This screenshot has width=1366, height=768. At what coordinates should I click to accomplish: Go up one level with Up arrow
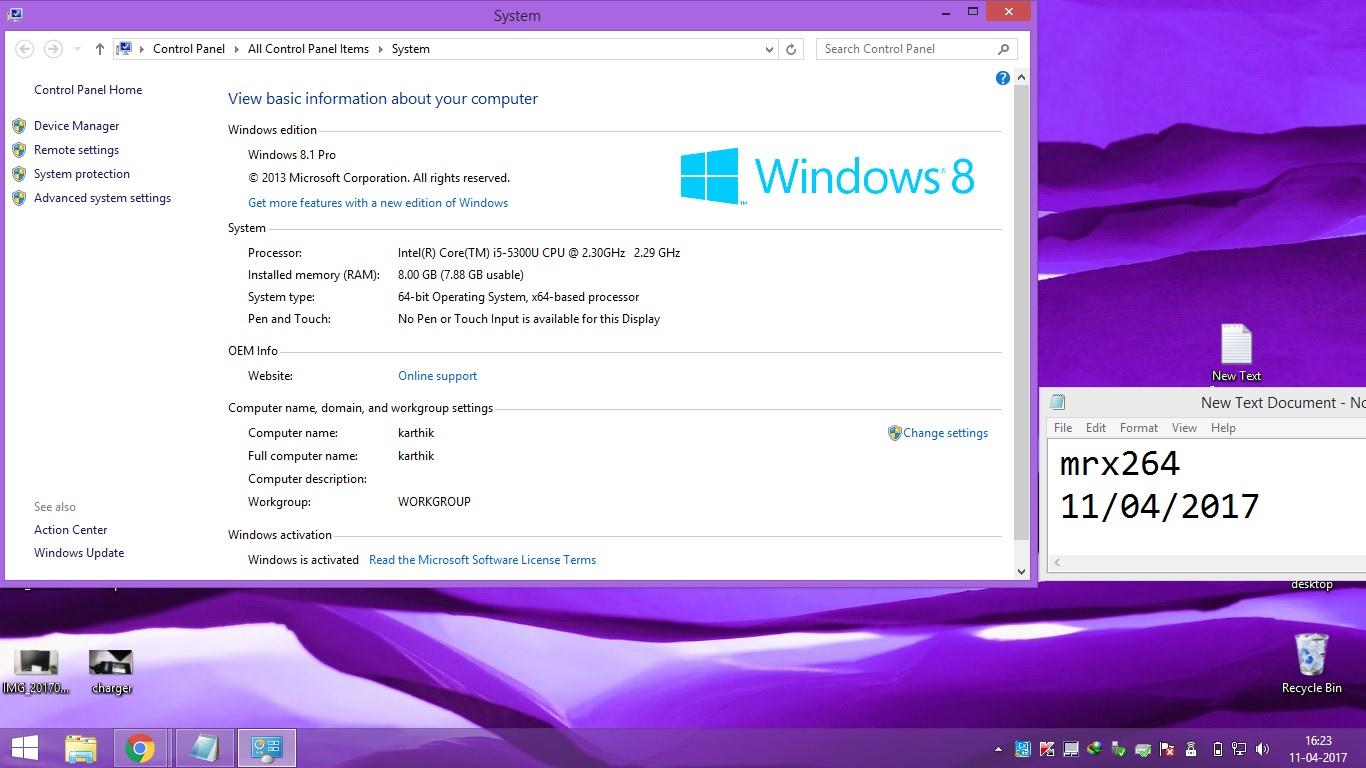click(99, 49)
